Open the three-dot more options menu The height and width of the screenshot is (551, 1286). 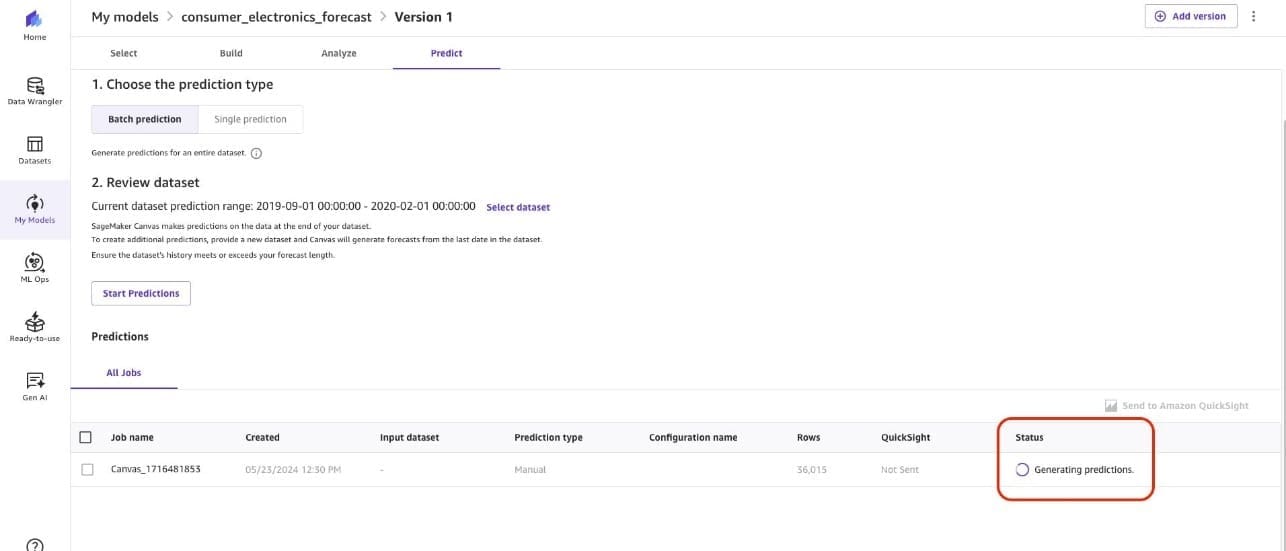pyautogui.click(x=1253, y=16)
